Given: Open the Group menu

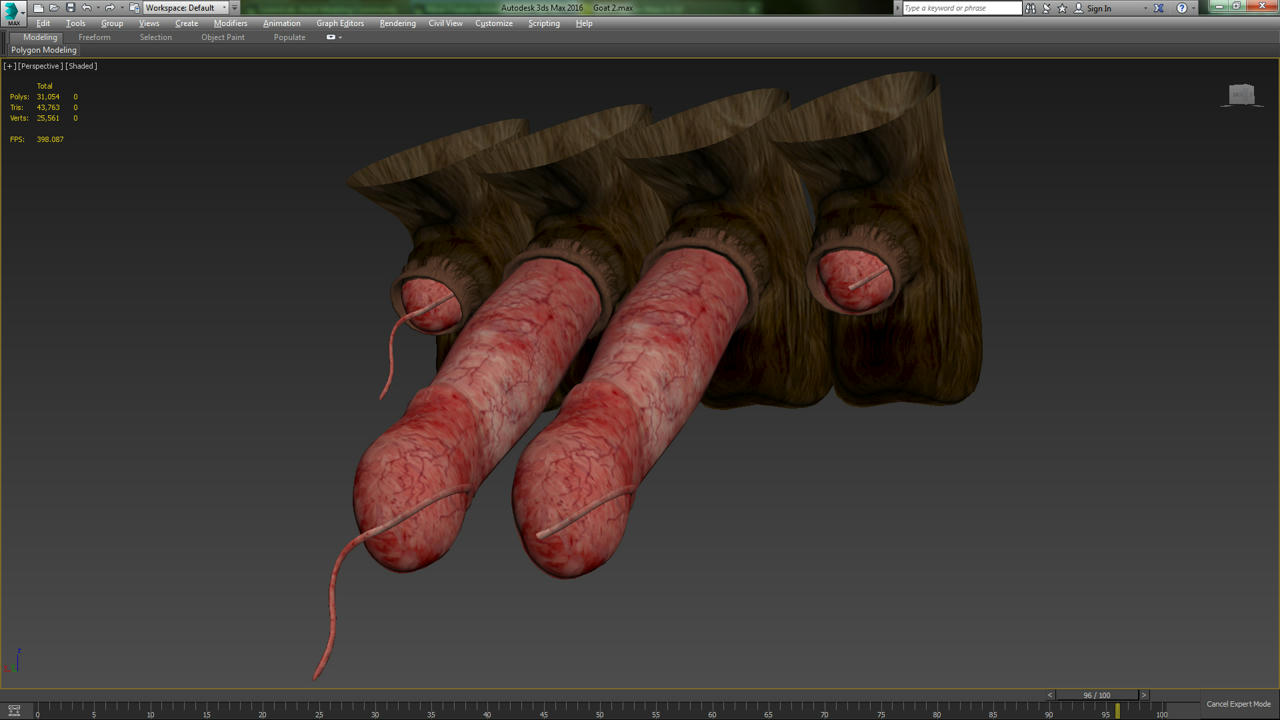Looking at the screenshot, I should (112, 23).
